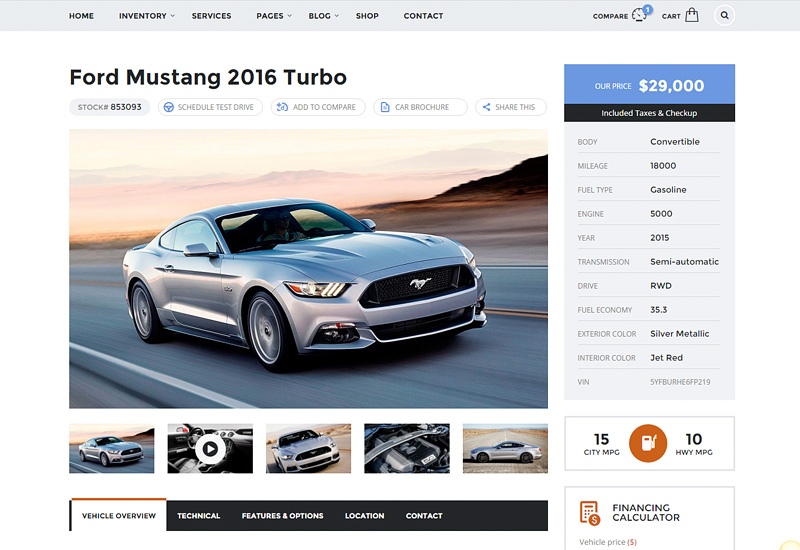Click the Gasoline fuel type value
Viewport: 800px width, 550px height.
pos(668,190)
